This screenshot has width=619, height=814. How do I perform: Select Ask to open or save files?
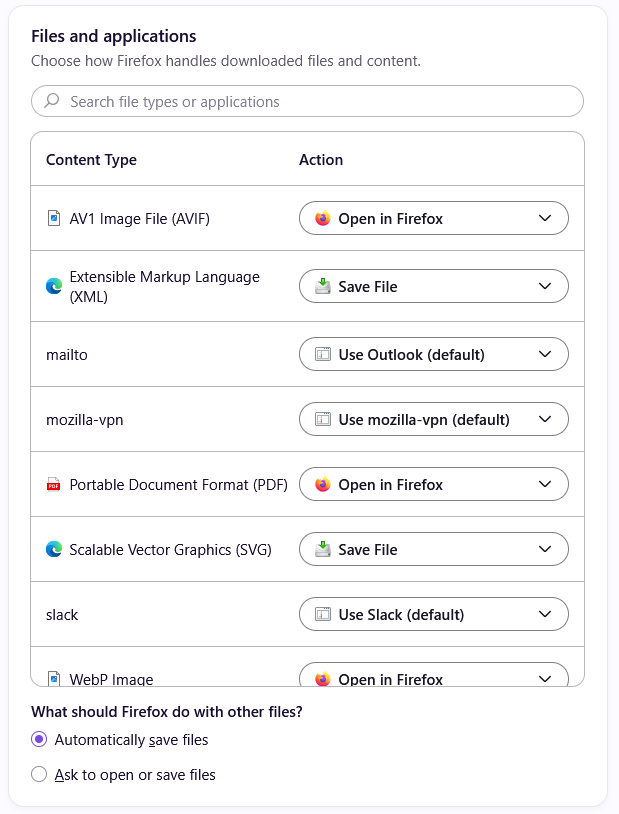pos(39,775)
